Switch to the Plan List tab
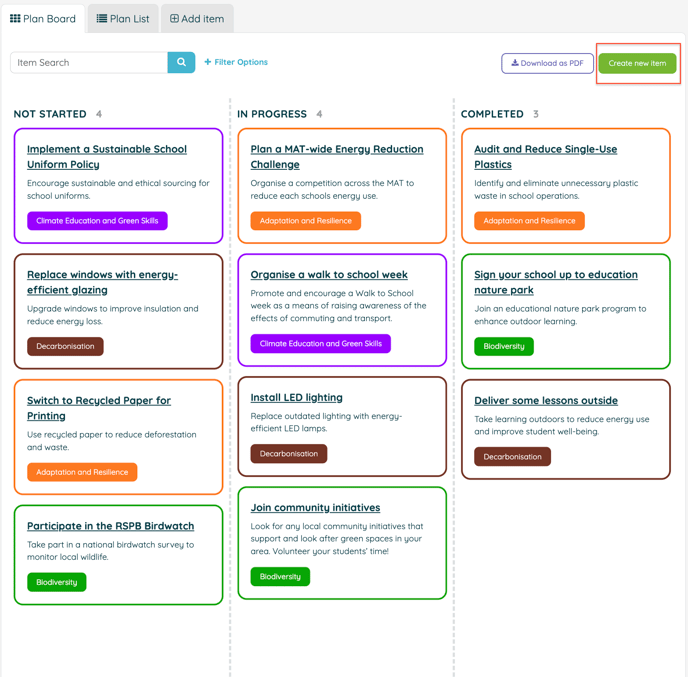The width and height of the screenshot is (688, 677). pyautogui.click(x=123, y=18)
